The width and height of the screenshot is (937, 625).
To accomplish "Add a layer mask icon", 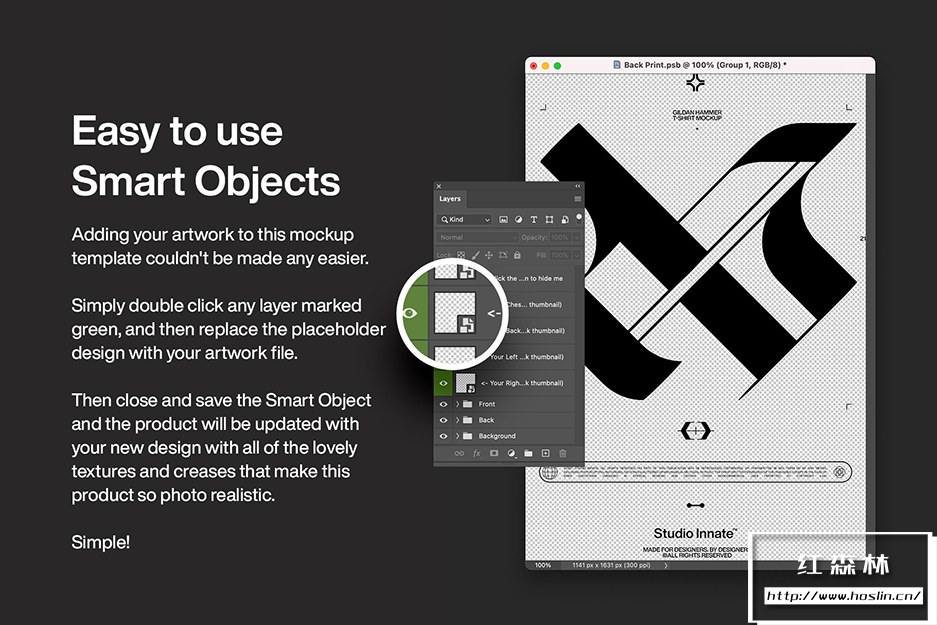I will pyautogui.click(x=494, y=454).
